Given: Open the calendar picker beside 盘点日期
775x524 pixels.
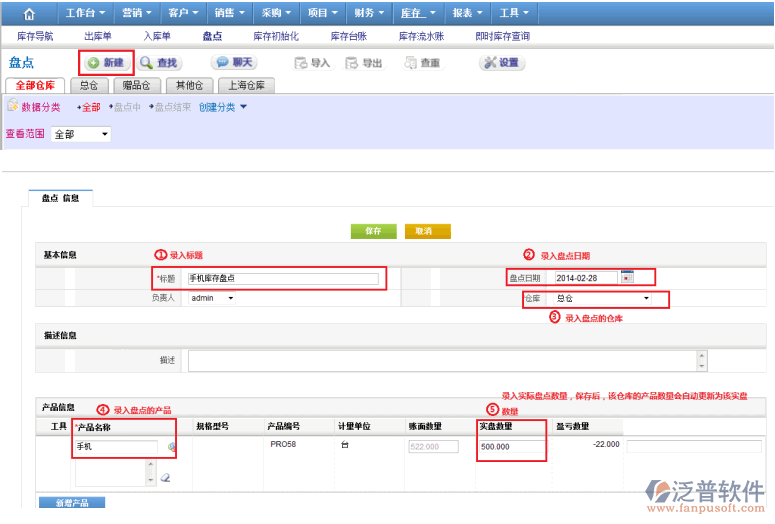Looking at the screenshot, I should click(627, 277).
